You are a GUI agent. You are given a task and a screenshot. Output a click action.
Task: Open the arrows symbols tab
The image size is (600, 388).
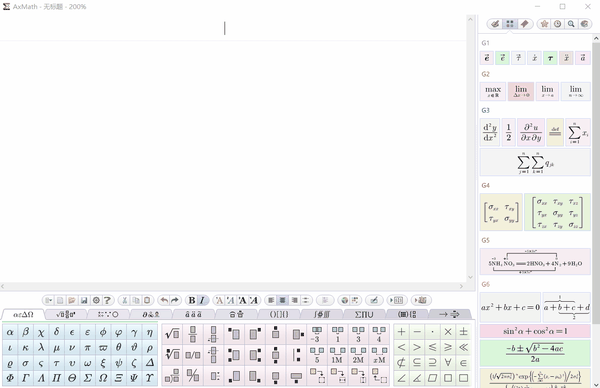(x=449, y=315)
